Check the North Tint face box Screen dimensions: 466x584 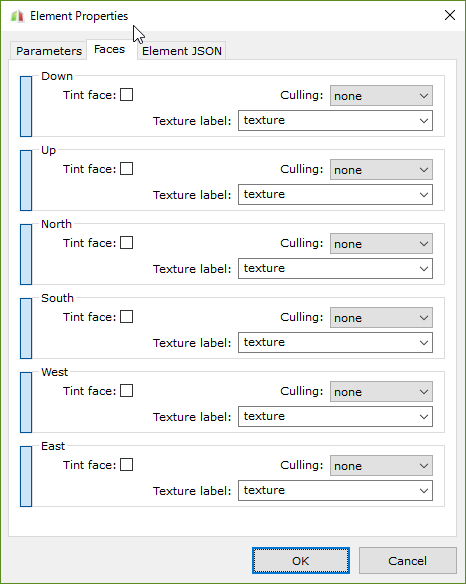pos(127,242)
